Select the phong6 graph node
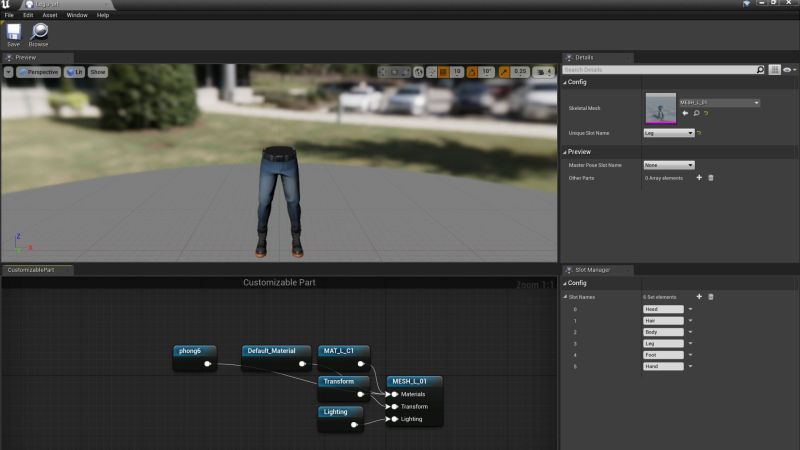This screenshot has height=450, width=800. coord(195,358)
